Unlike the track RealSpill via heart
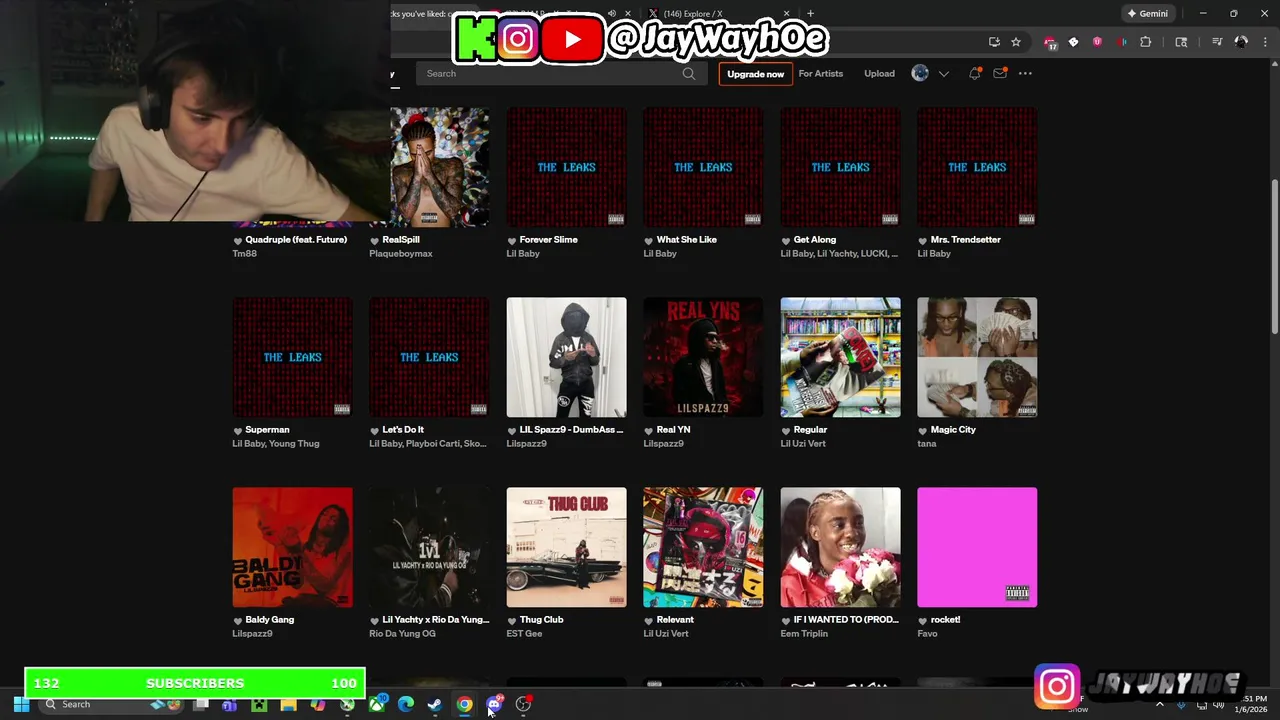1280x720 pixels. pos(375,240)
